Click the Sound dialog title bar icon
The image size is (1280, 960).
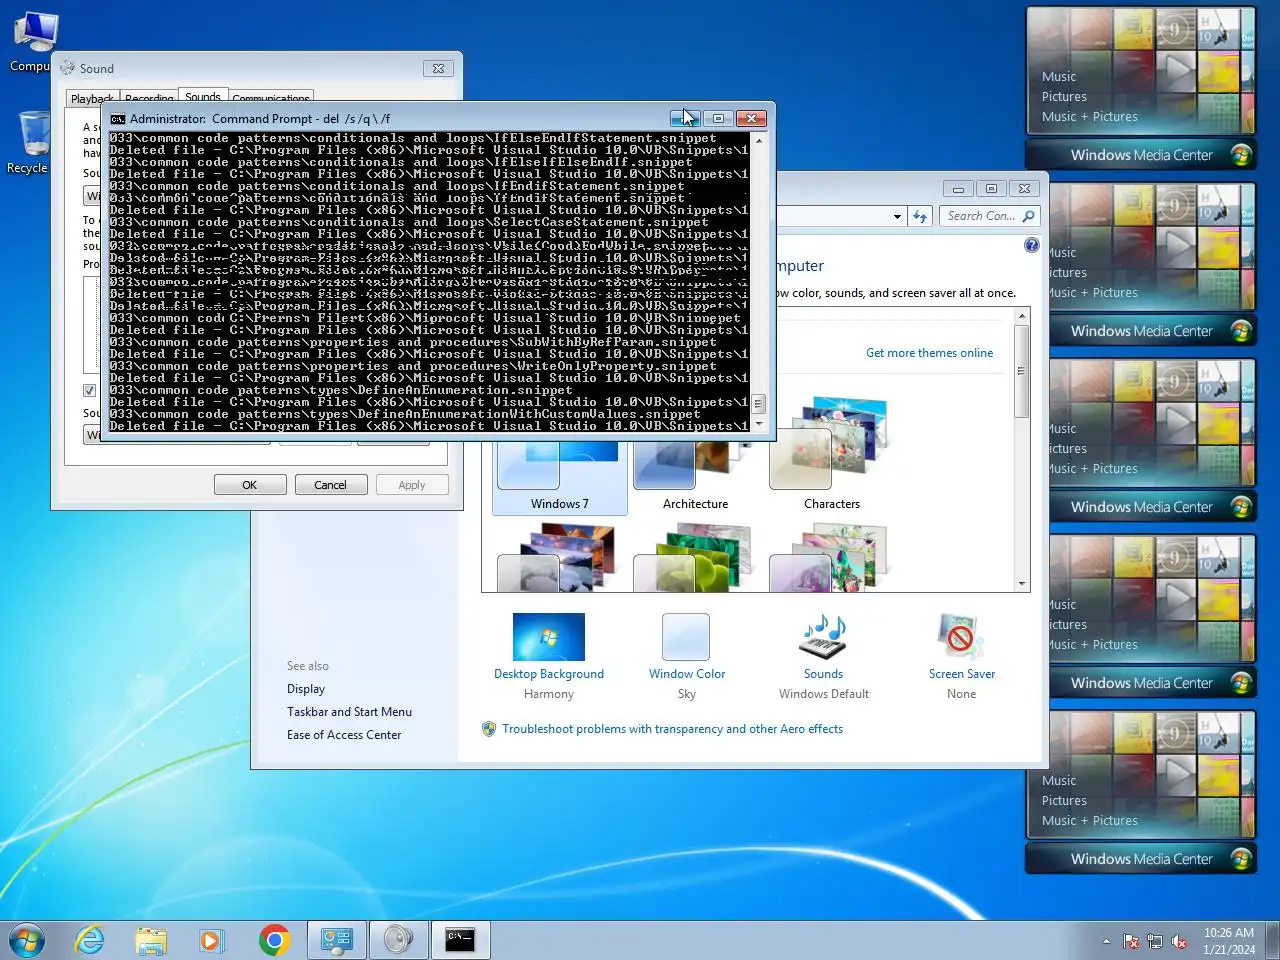coord(67,68)
